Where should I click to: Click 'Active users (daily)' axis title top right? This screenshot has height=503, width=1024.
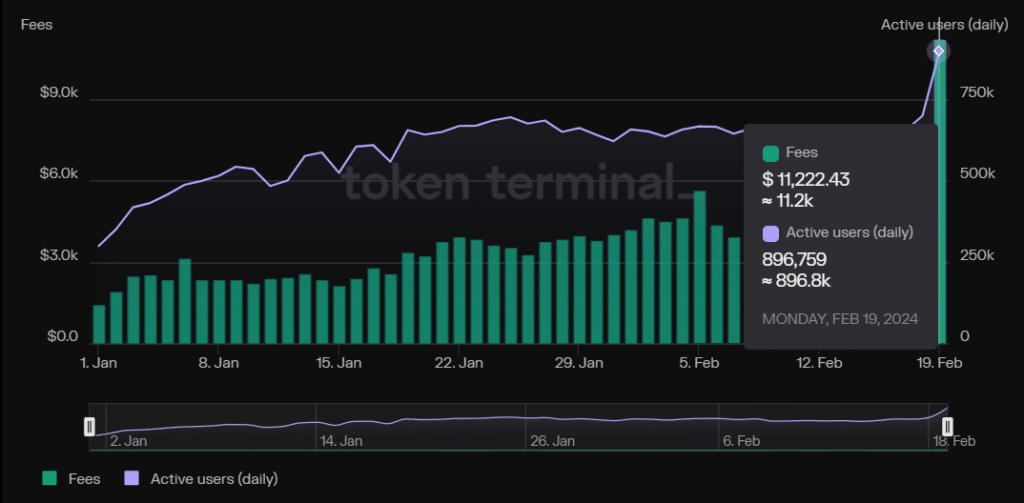(x=943, y=25)
